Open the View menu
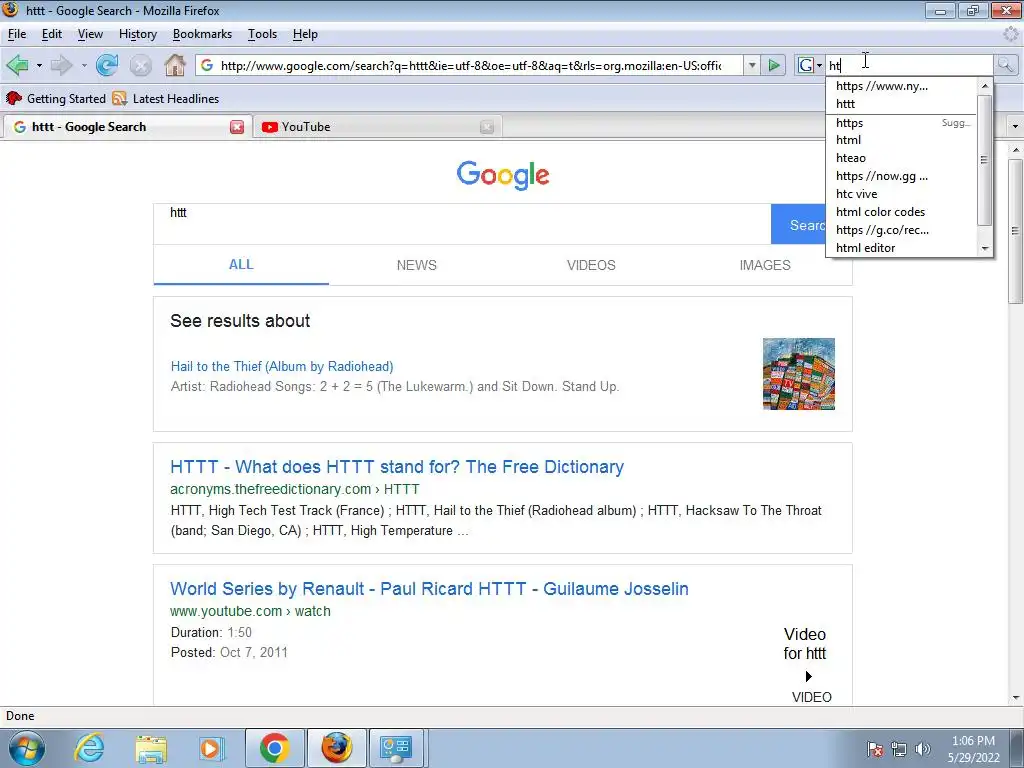This screenshot has height=768, width=1024. click(x=90, y=34)
